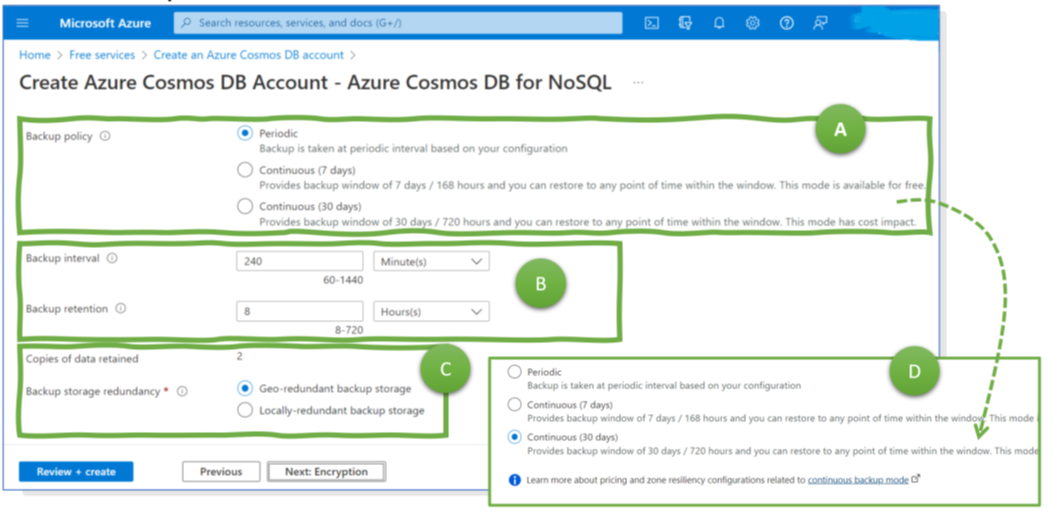This screenshot has width=1049, height=514.
Task: Focus the Search resources, services, and docs box
Action: [398, 23]
